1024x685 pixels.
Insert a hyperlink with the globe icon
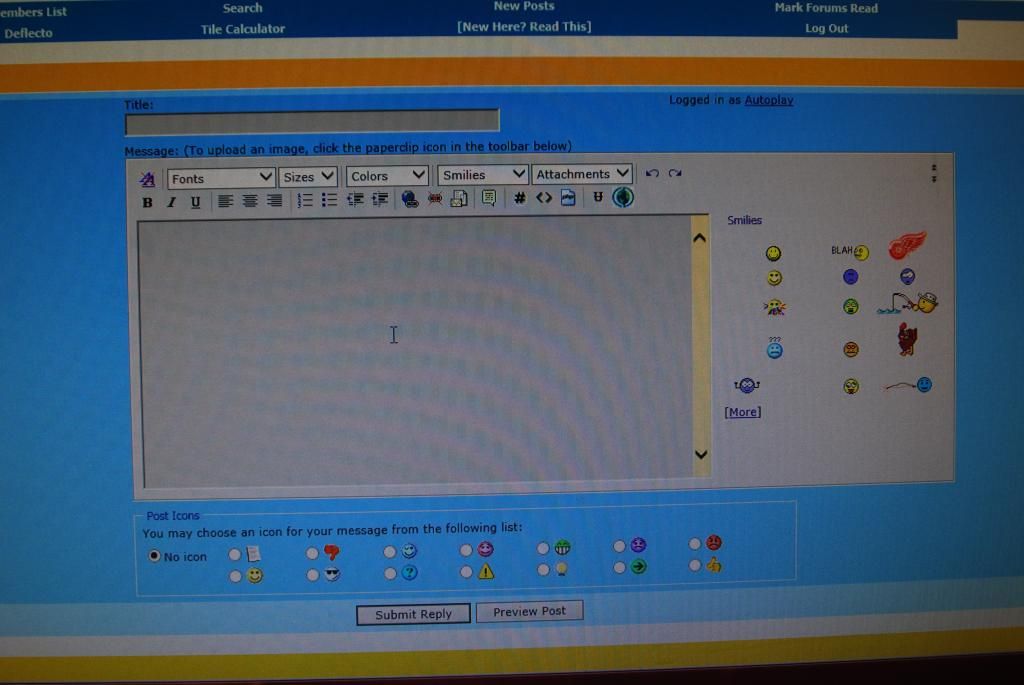click(x=409, y=199)
